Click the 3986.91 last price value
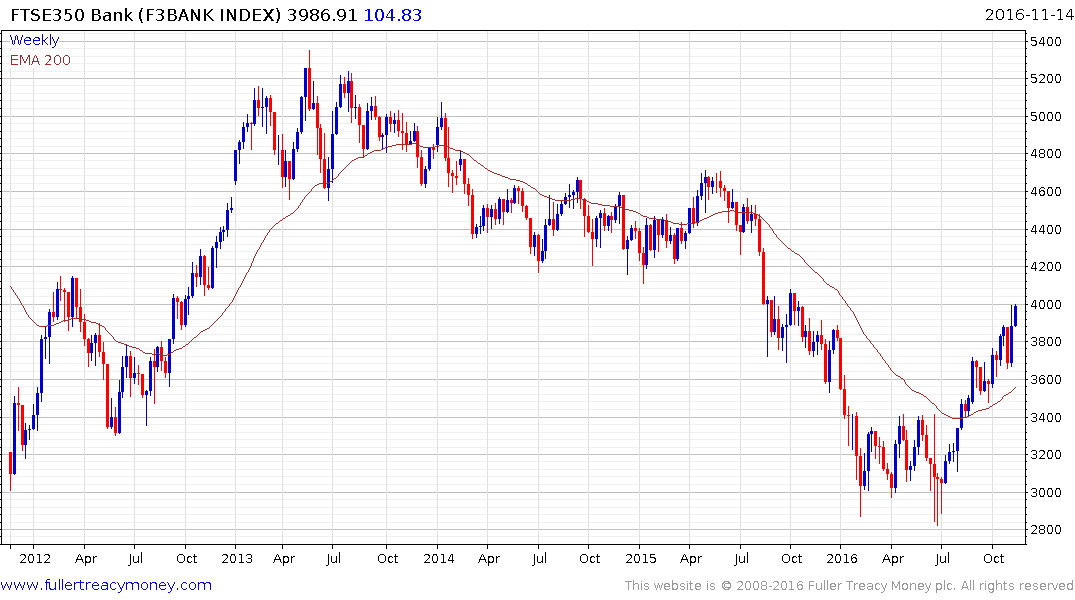1075x600 pixels. 322,15
